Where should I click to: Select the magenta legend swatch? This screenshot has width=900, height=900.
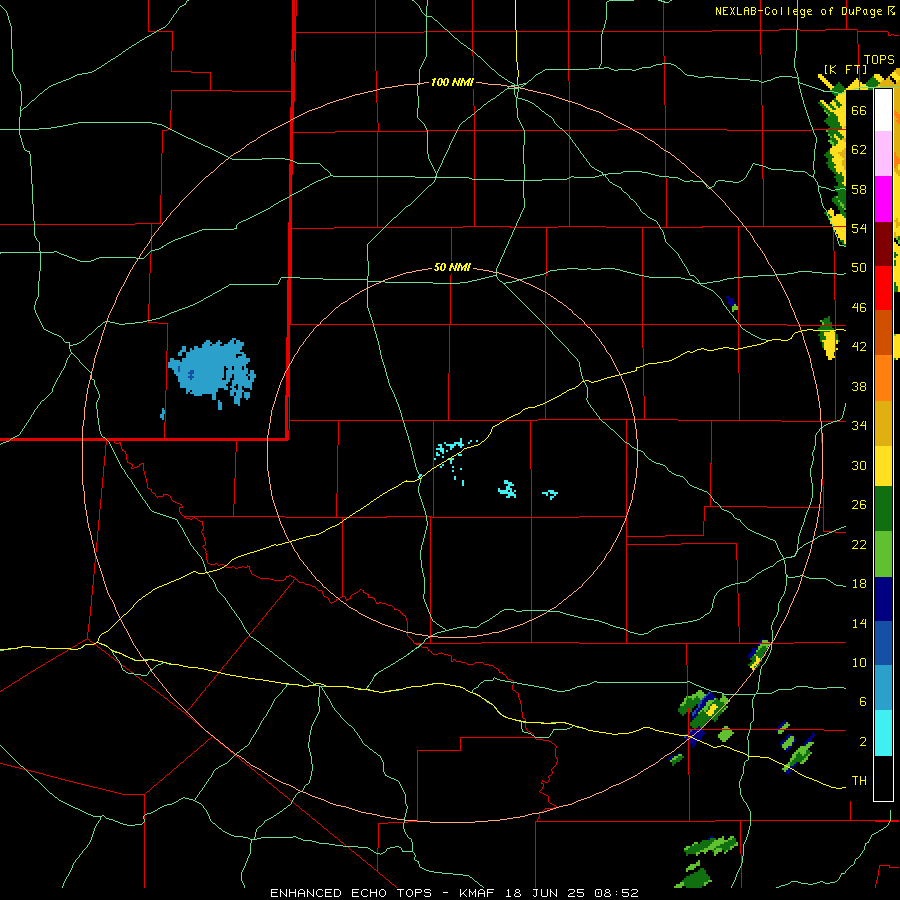883,199
